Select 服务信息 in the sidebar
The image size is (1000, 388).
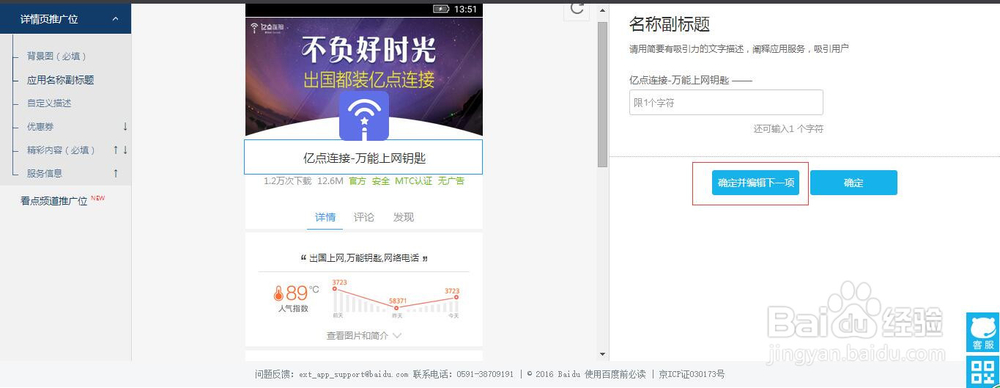pos(44,174)
